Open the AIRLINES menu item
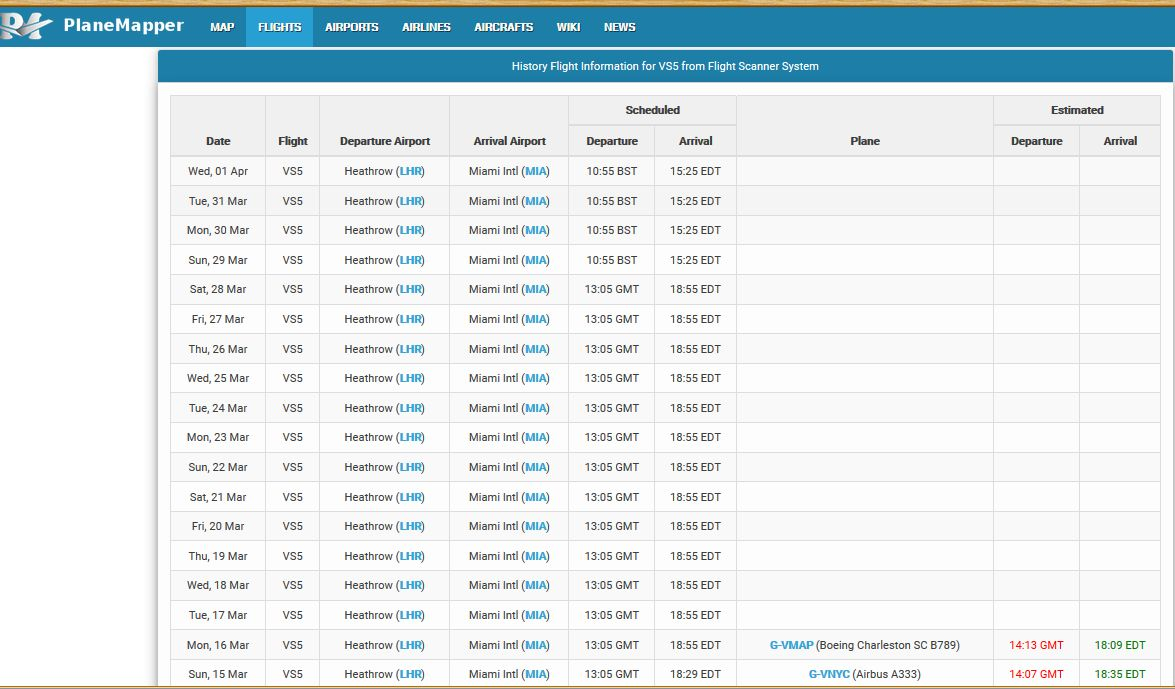Image resolution: width=1175 pixels, height=689 pixels. 426,27
